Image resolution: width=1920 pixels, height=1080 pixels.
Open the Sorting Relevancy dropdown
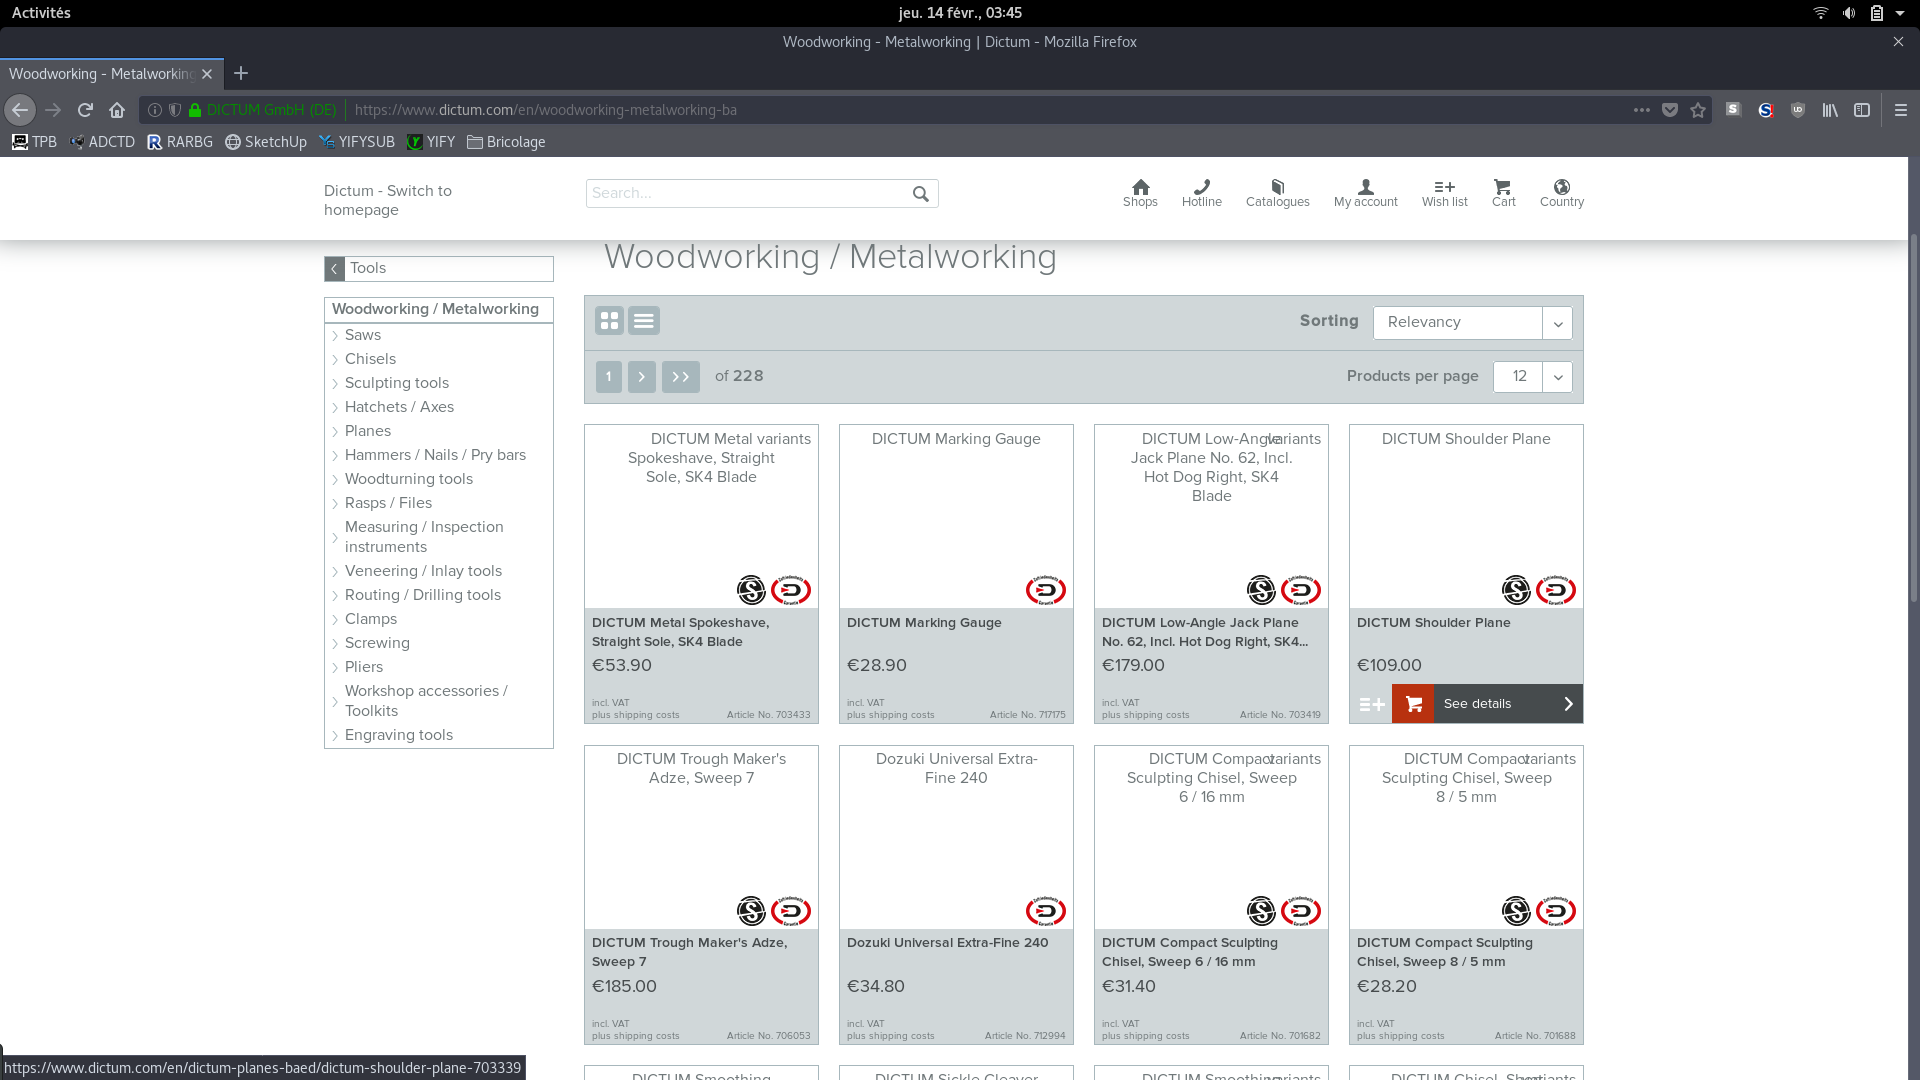[x=1472, y=323]
